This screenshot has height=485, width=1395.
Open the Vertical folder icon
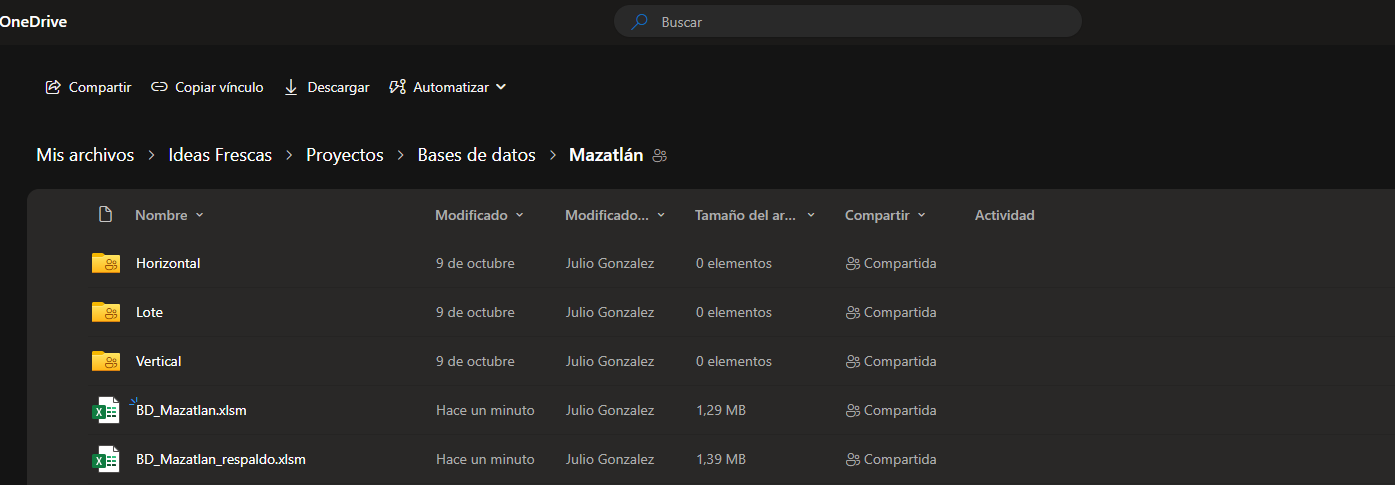pyautogui.click(x=105, y=361)
